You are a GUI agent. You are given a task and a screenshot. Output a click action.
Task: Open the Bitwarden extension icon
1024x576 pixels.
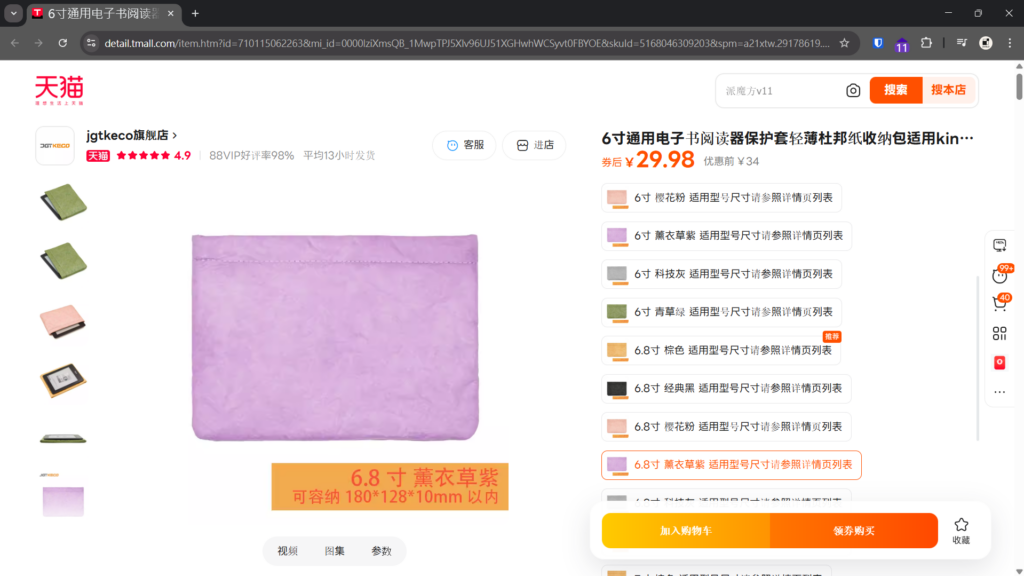[878, 43]
